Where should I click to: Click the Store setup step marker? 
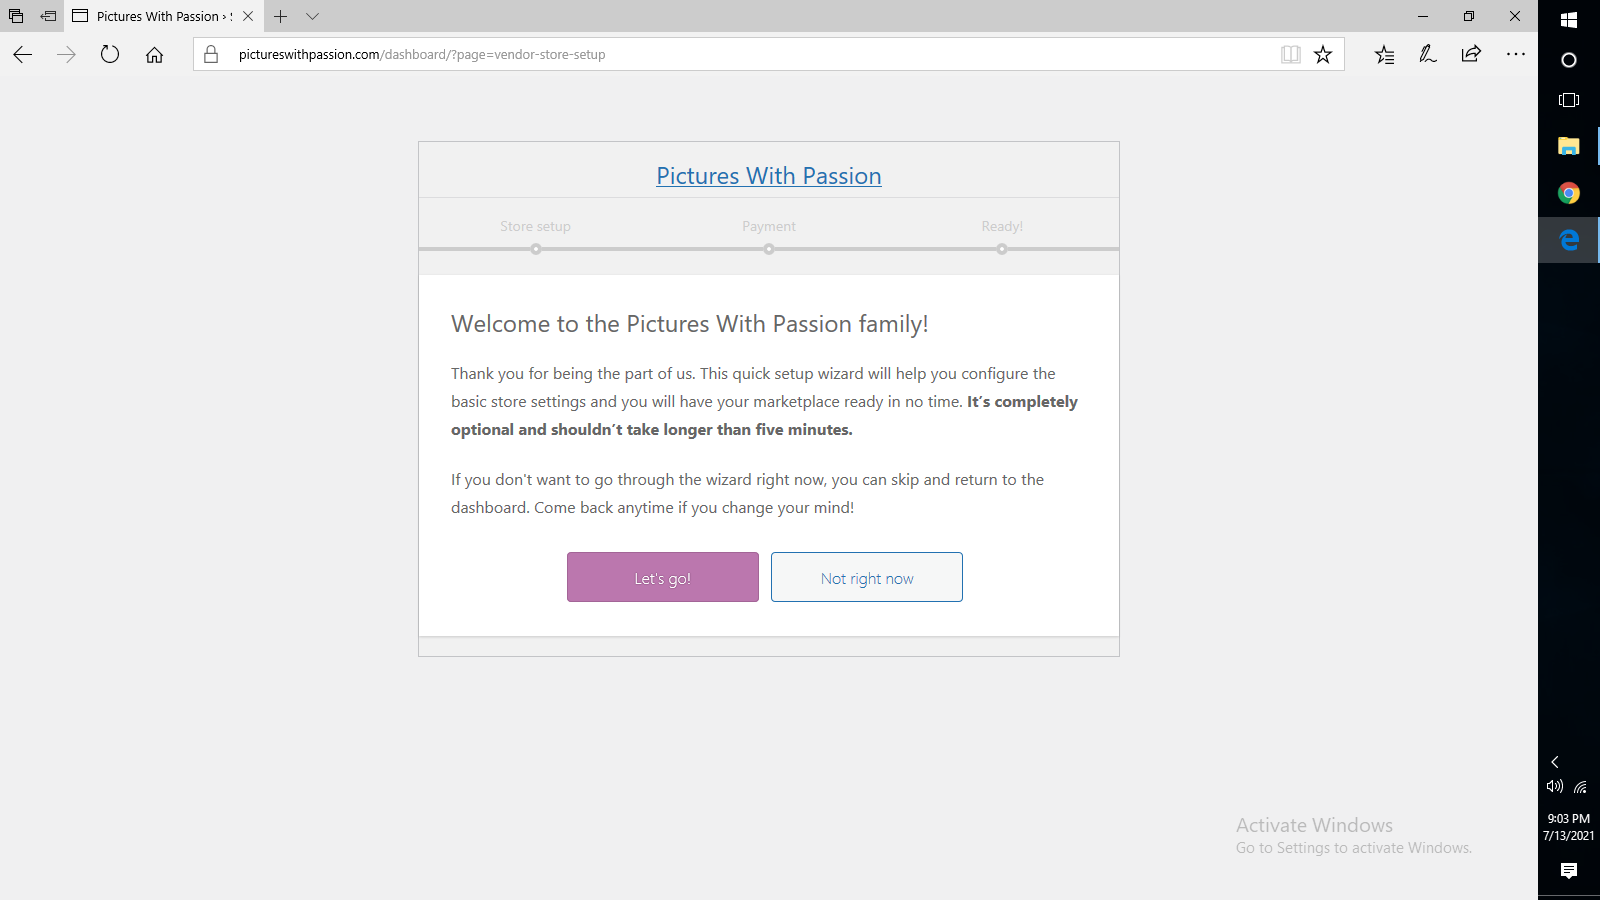coord(536,249)
